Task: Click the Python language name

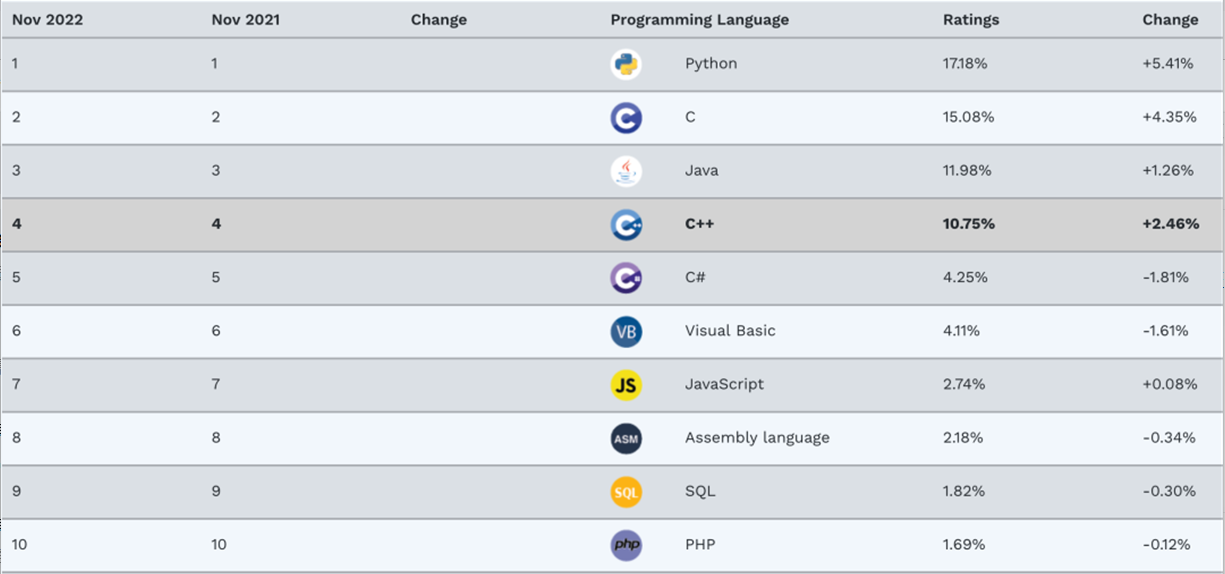Action: tap(711, 64)
